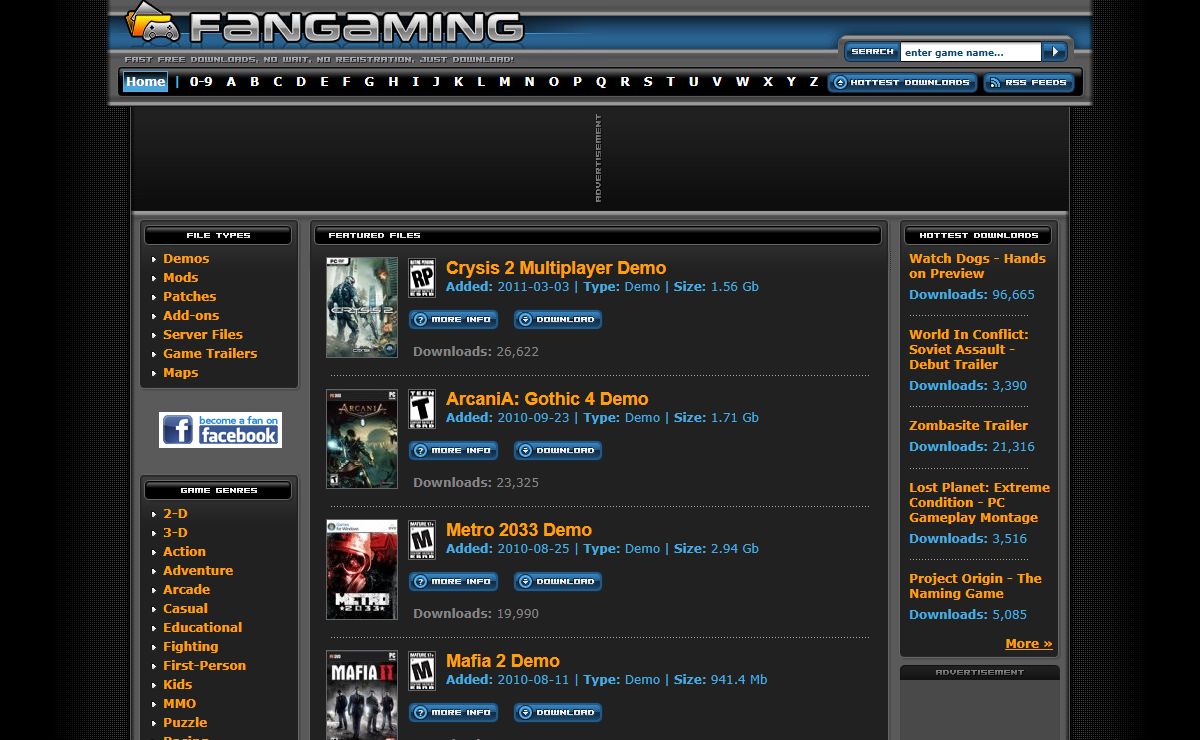Open Patches file type
Screen dimensions: 1200x740
click(190, 296)
